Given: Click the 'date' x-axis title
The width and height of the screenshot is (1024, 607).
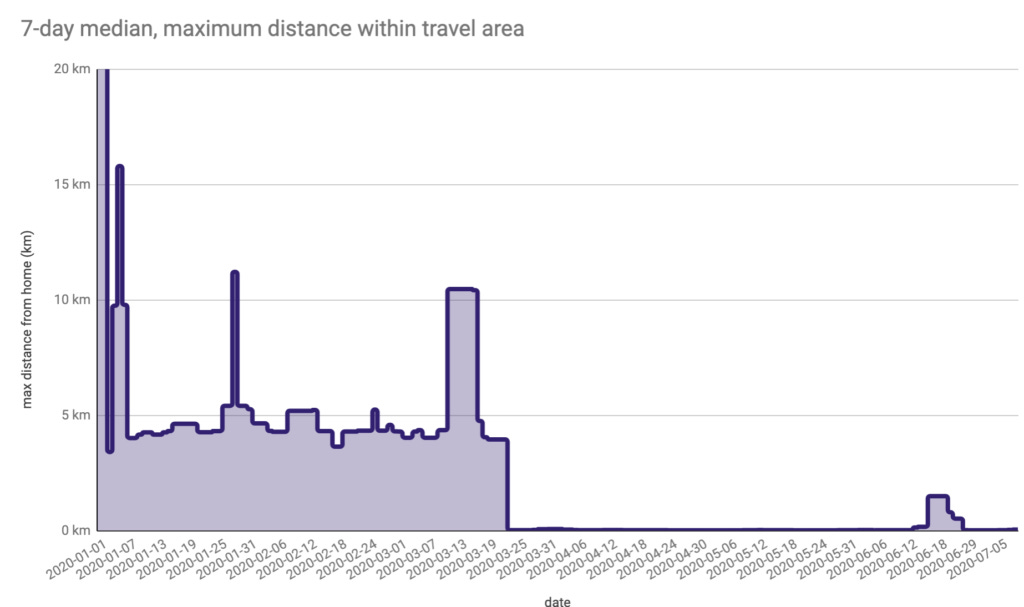Looking at the screenshot, I should 557,601.
